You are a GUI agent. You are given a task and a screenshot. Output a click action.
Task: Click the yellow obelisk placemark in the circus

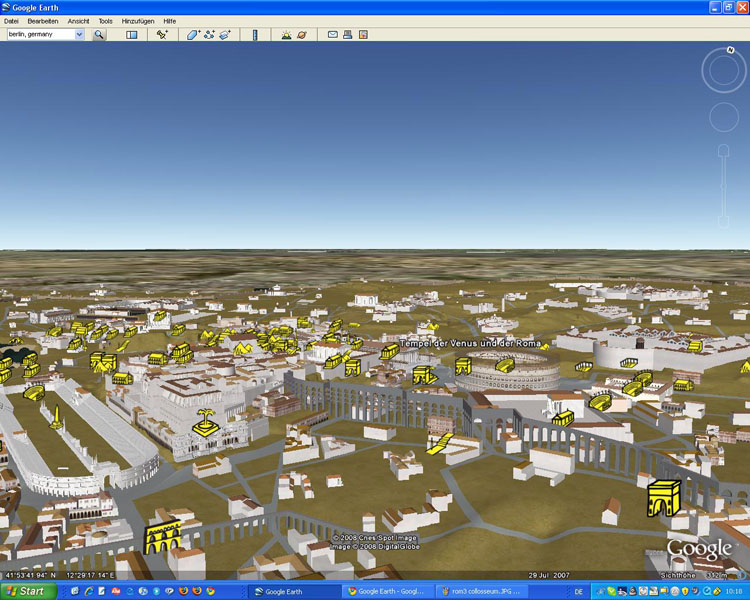[56, 417]
